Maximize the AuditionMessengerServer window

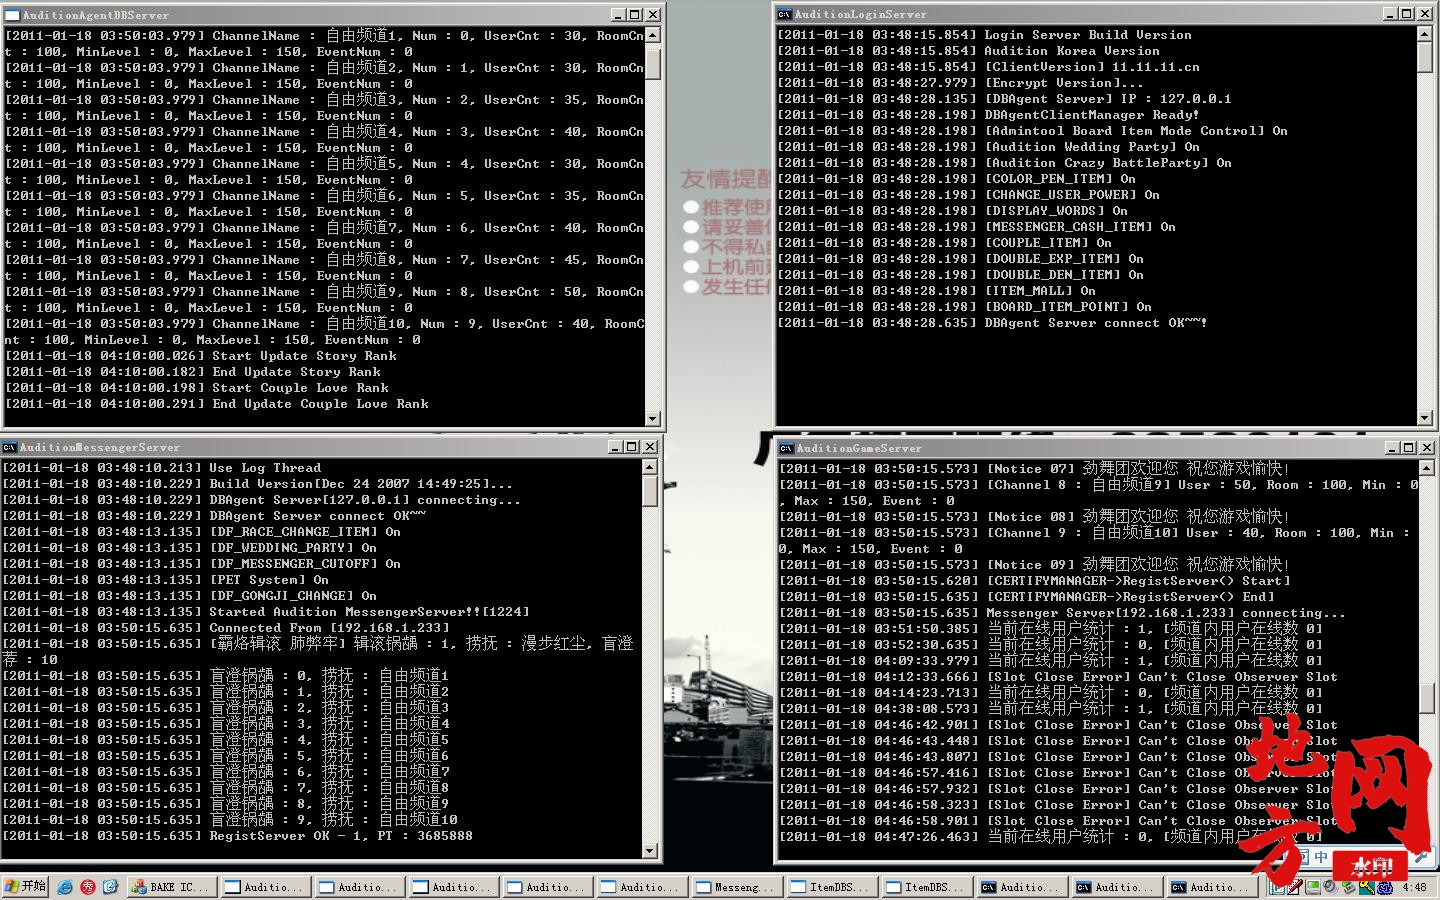pyautogui.click(x=632, y=447)
